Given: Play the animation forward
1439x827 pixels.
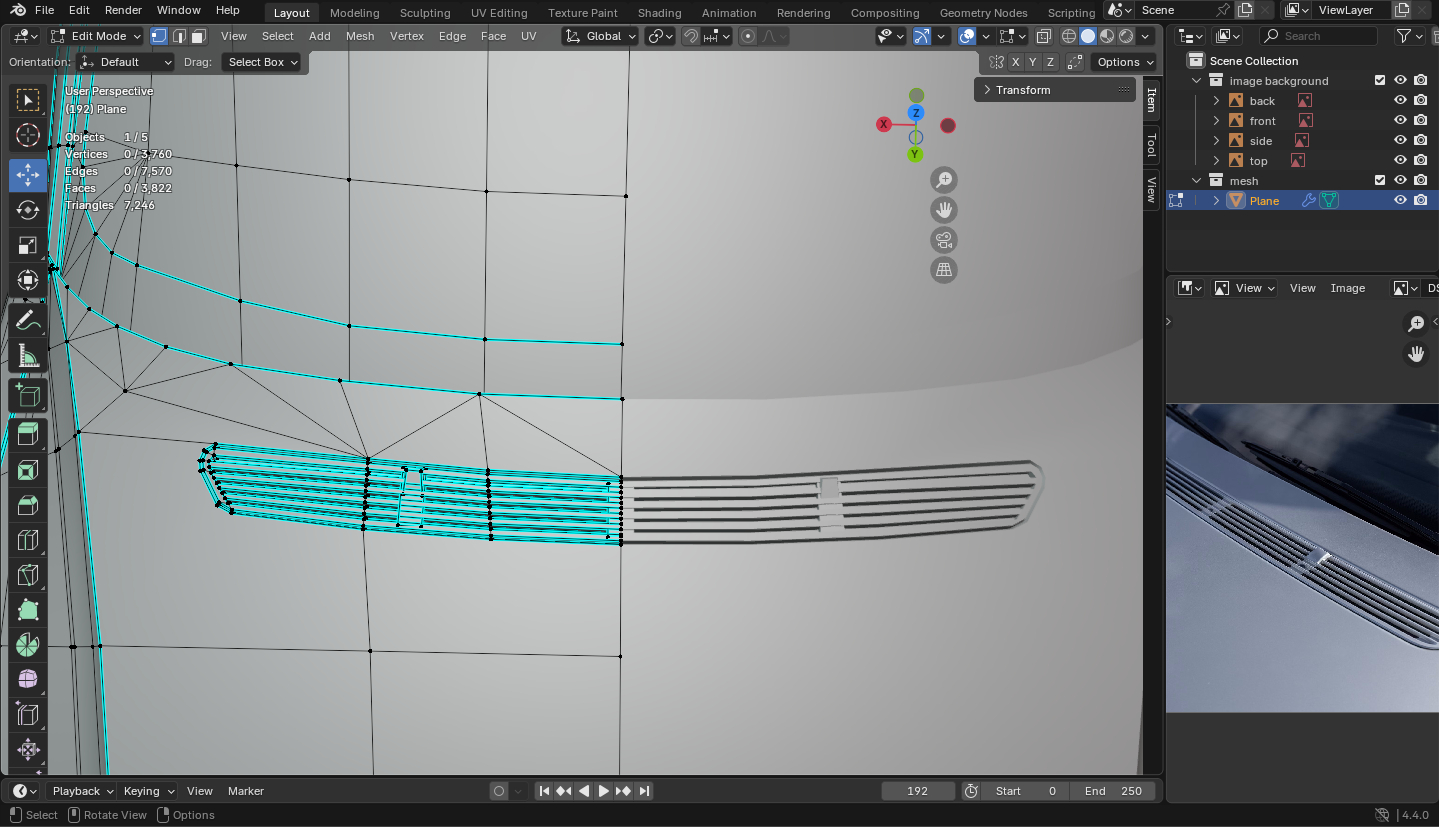Looking at the screenshot, I should coord(604,791).
